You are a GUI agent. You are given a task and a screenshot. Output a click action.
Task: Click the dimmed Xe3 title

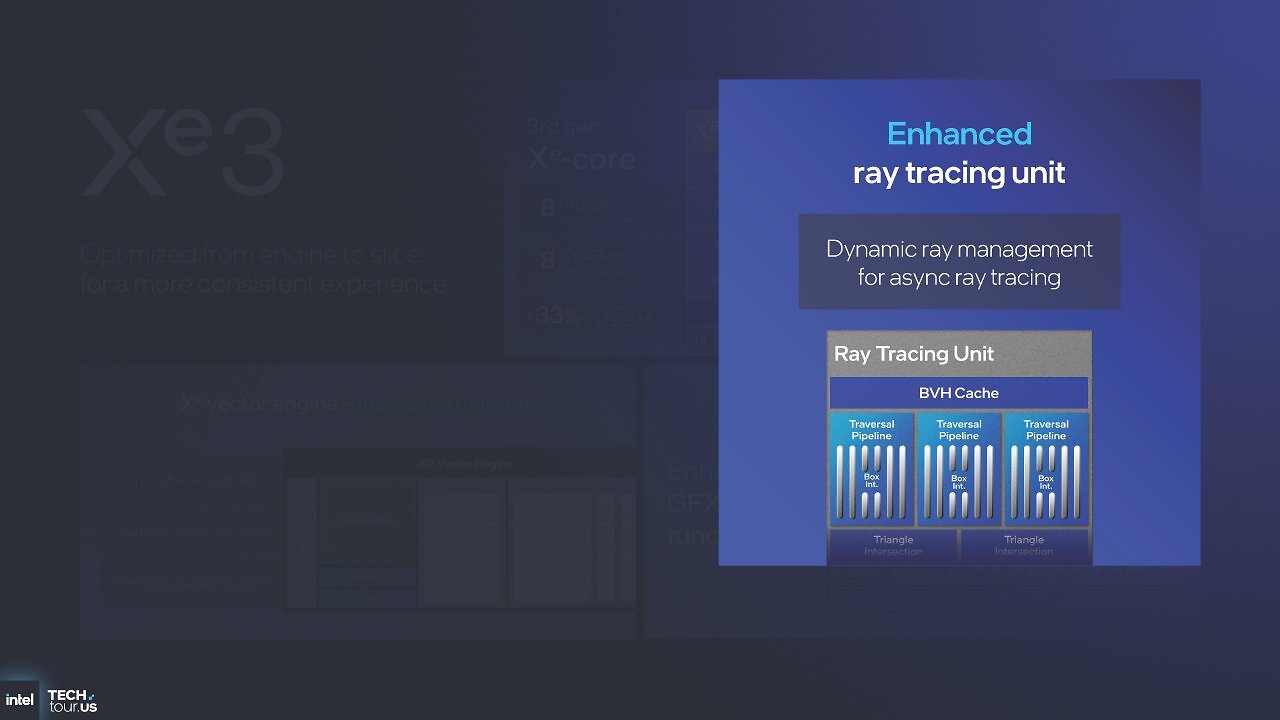pyautogui.click(x=182, y=151)
